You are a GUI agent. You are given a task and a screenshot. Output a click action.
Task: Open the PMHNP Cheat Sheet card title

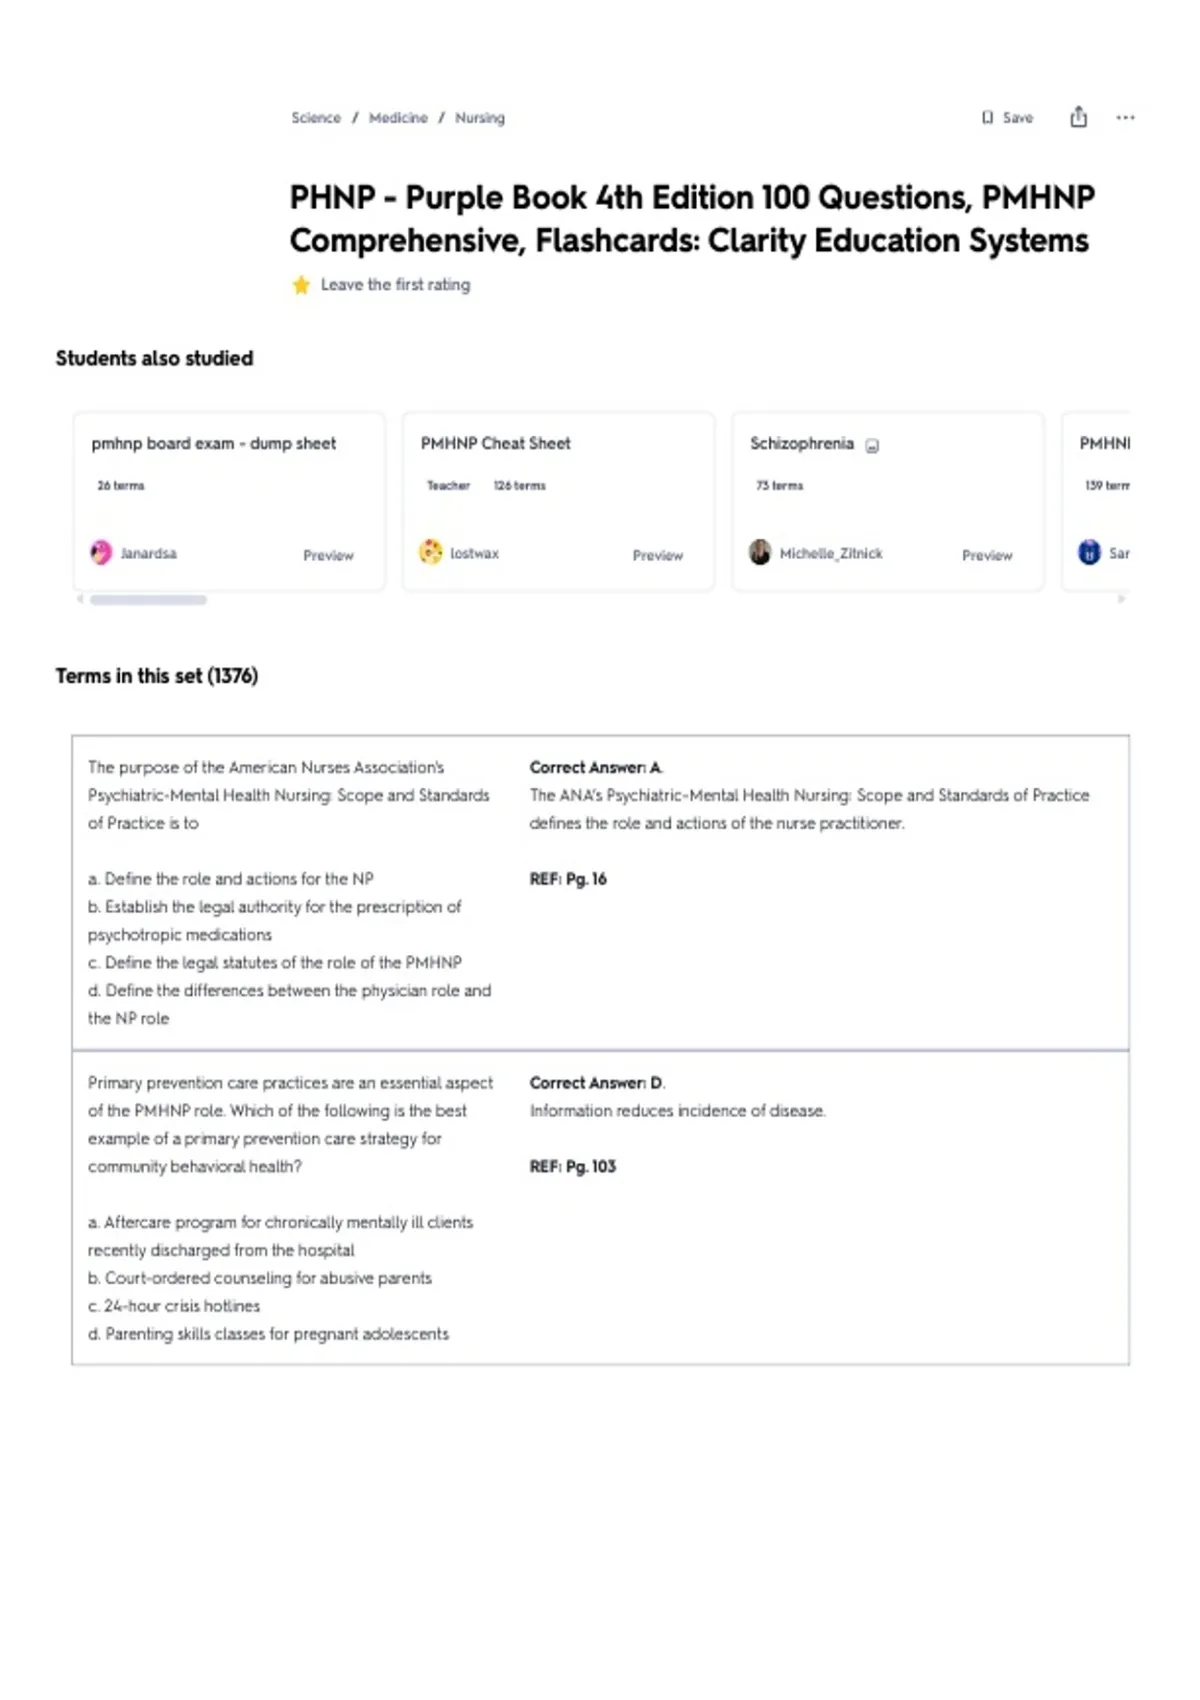pyautogui.click(x=495, y=443)
